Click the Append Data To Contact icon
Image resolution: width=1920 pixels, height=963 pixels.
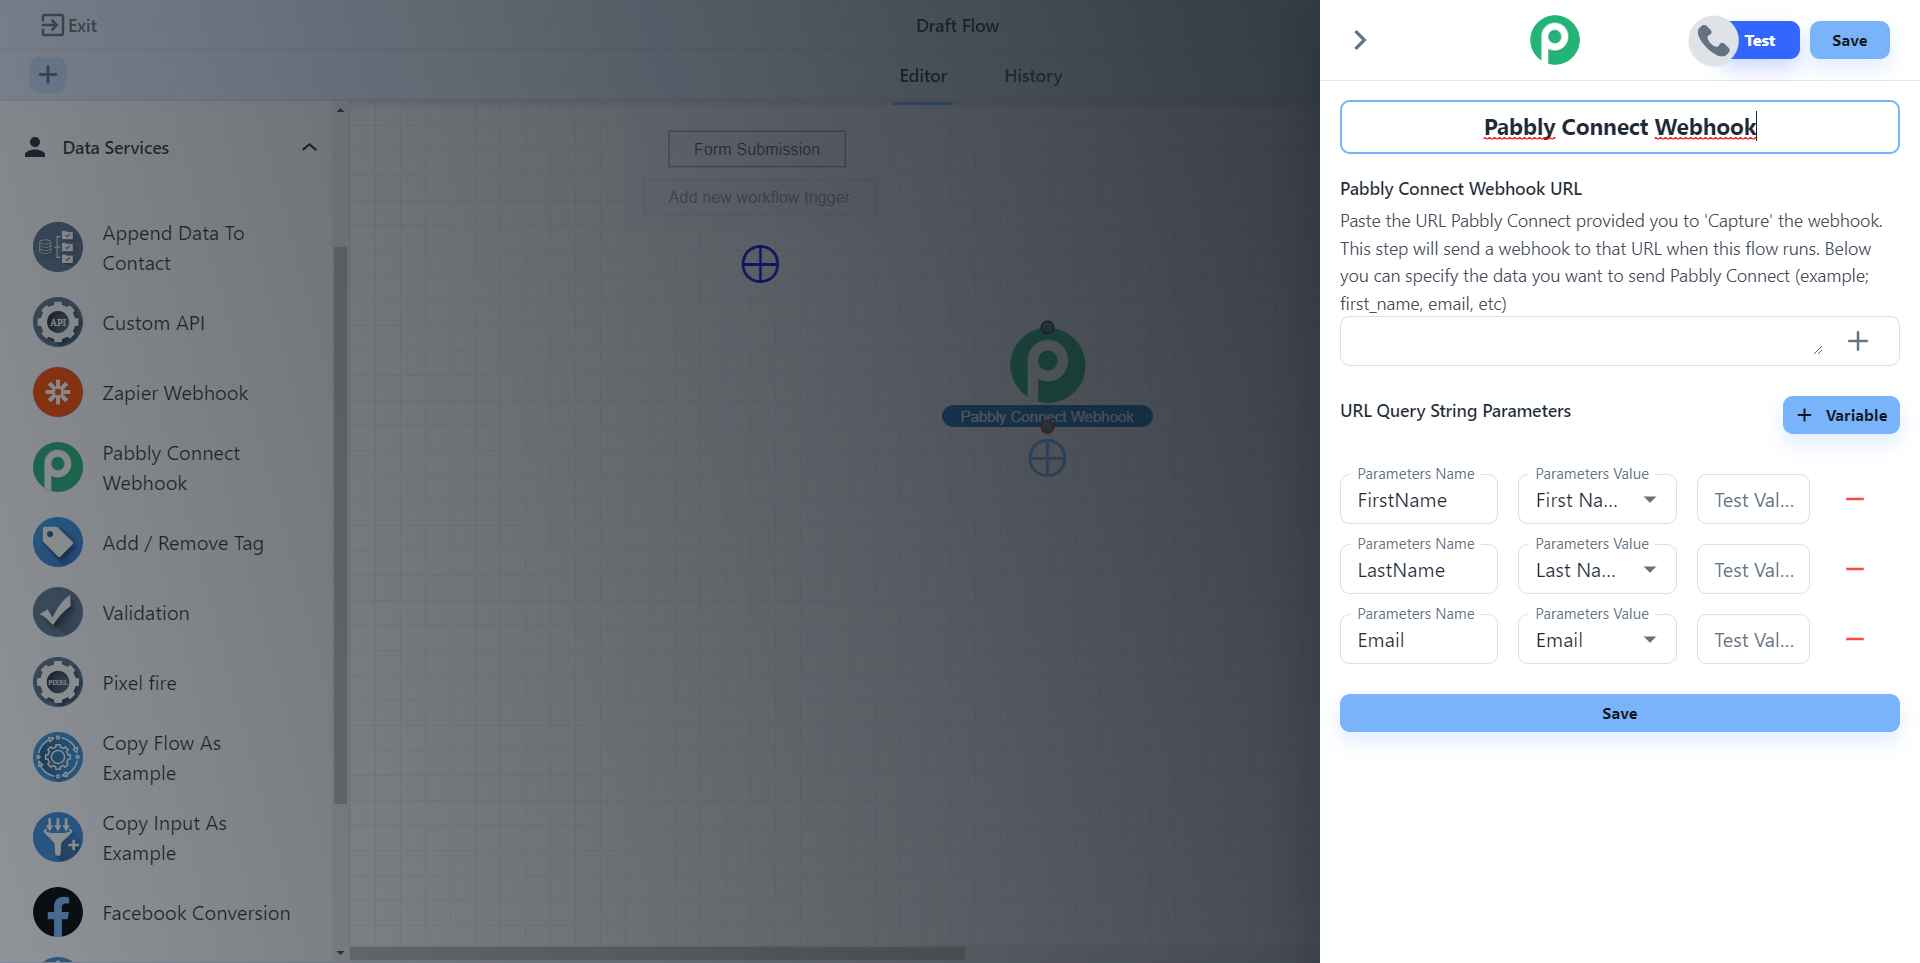(58, 247)
